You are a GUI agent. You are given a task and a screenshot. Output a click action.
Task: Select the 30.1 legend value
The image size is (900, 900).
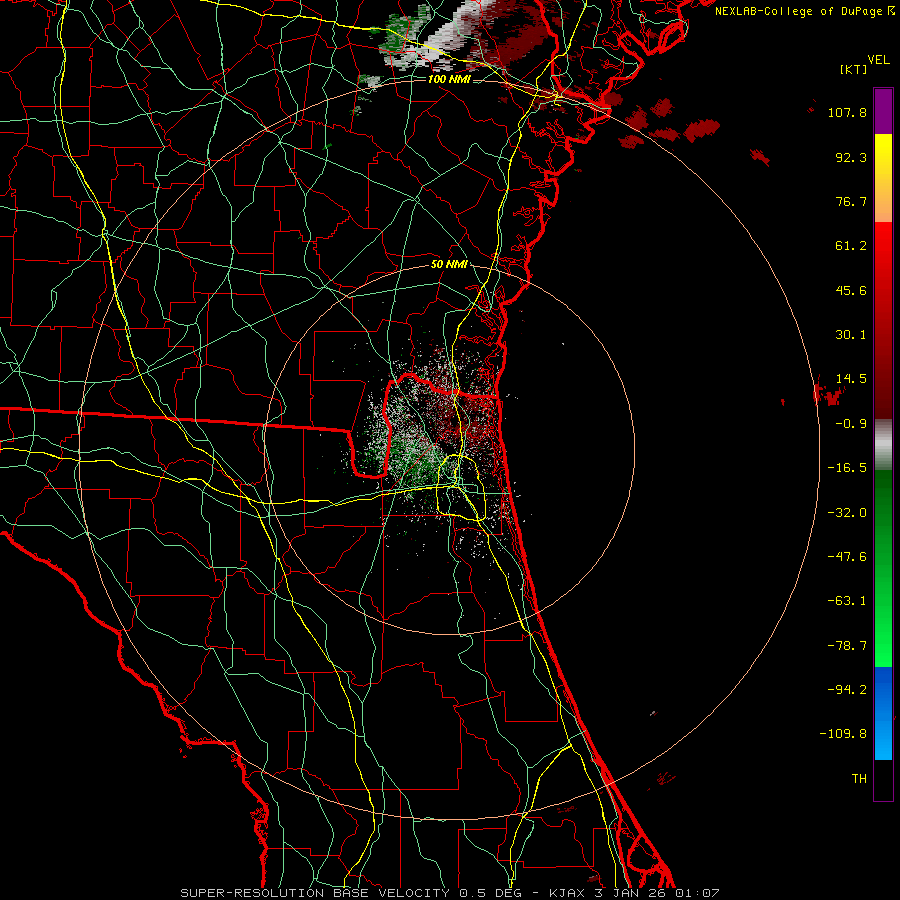click(851, 335)
